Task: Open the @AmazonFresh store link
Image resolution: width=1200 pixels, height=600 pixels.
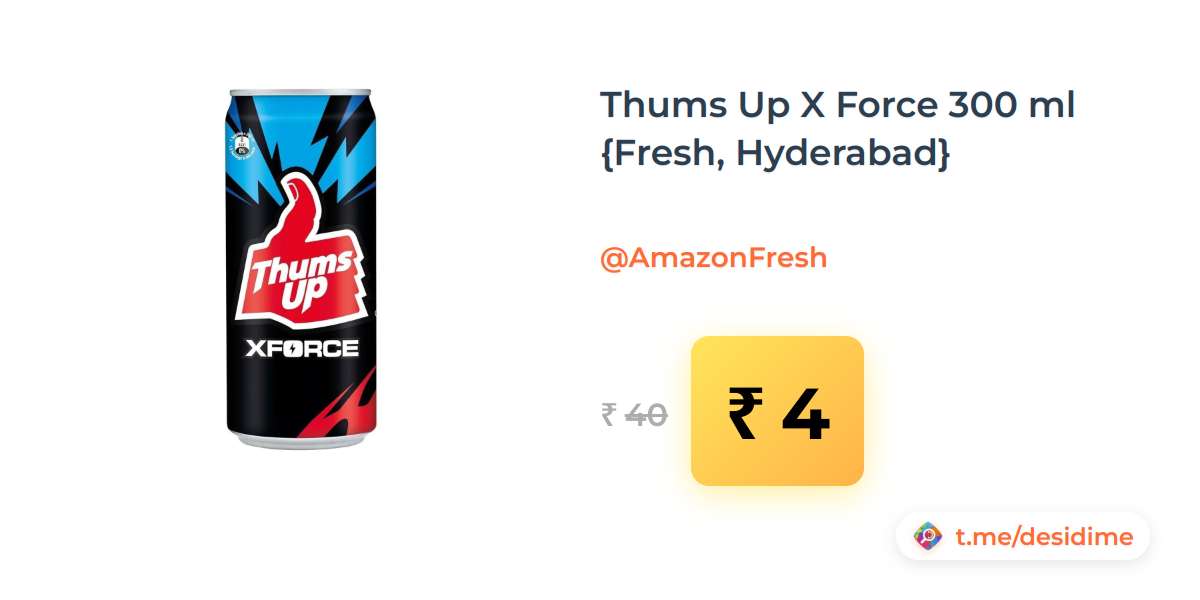Action: point(713,258)
